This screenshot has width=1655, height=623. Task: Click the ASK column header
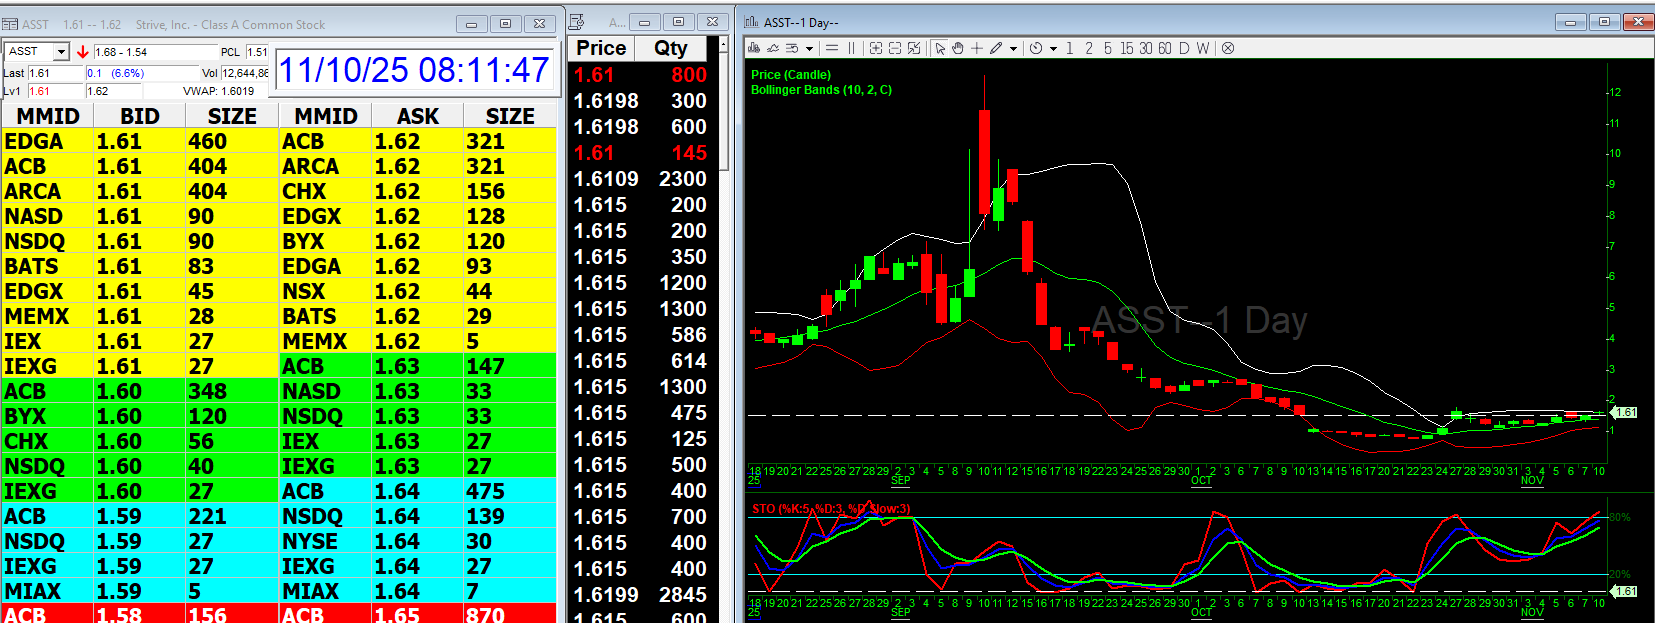(418, 116)
